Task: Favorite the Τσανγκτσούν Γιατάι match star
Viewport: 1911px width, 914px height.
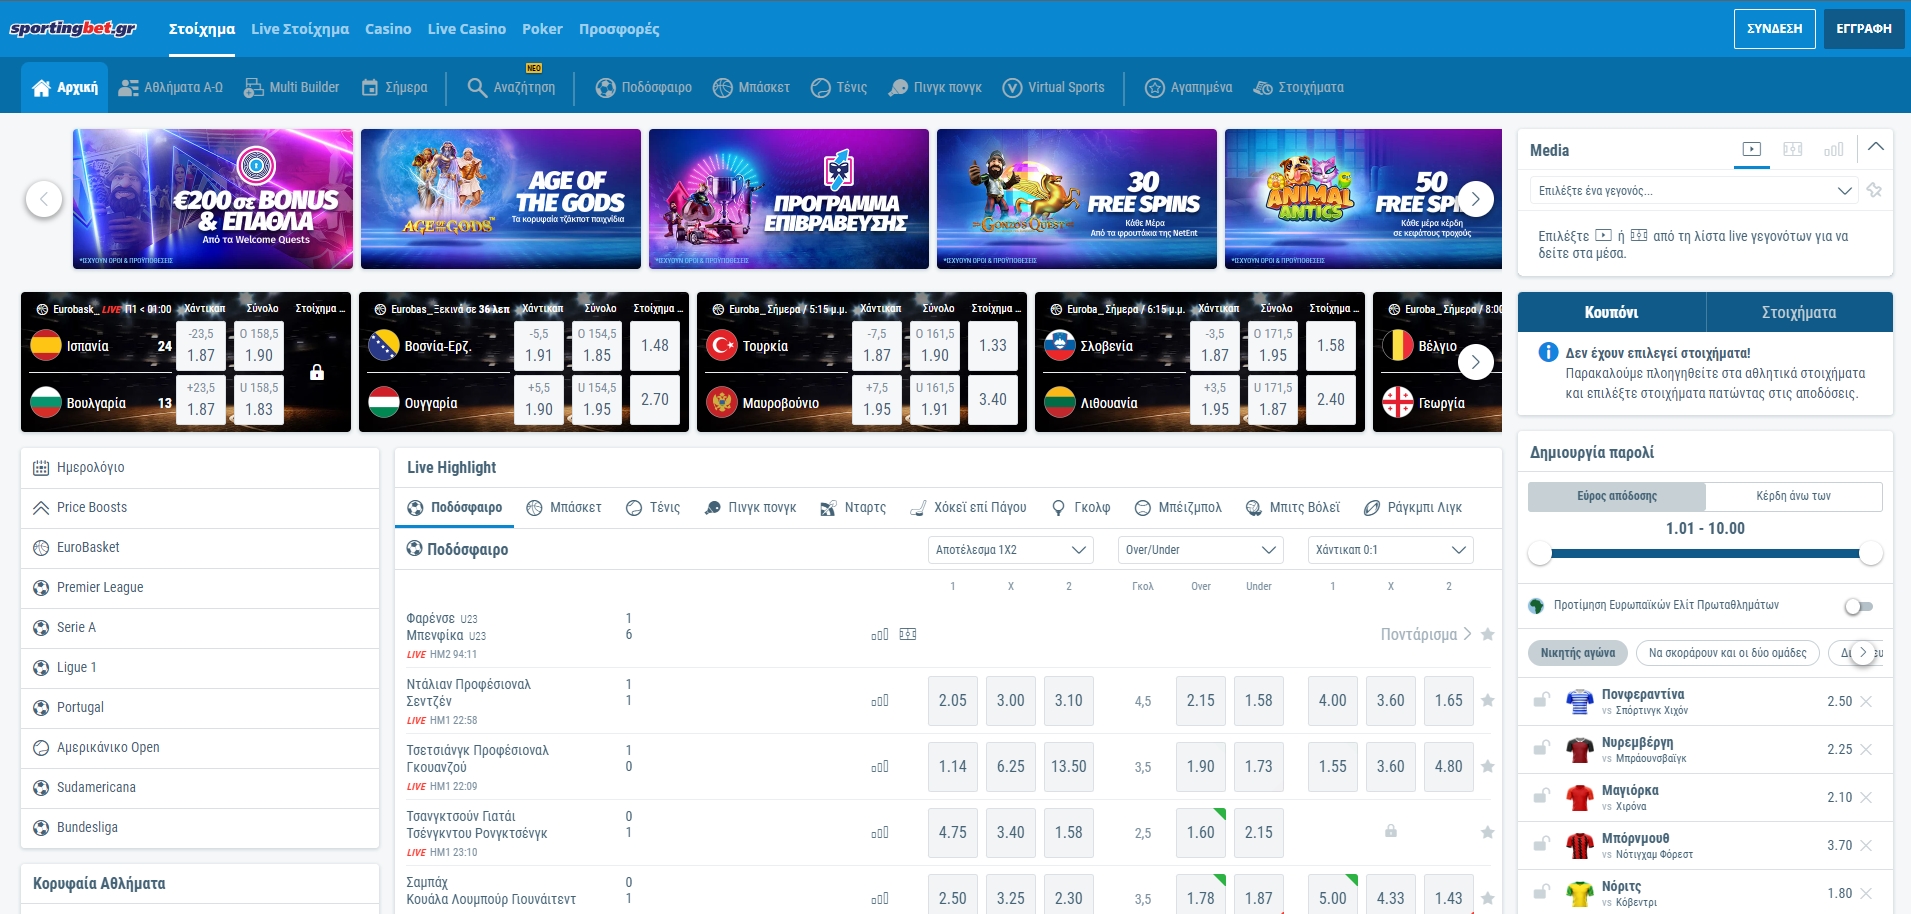Action: click(x=1488, y=833)
